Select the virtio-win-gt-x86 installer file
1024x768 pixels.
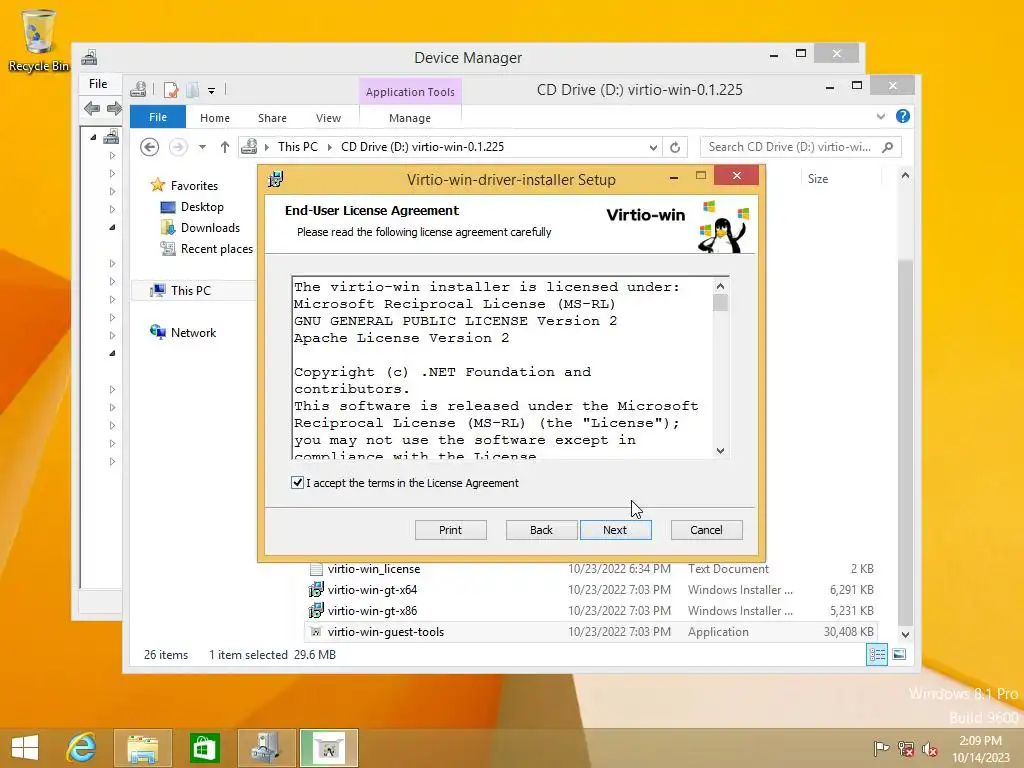(372, 611)
